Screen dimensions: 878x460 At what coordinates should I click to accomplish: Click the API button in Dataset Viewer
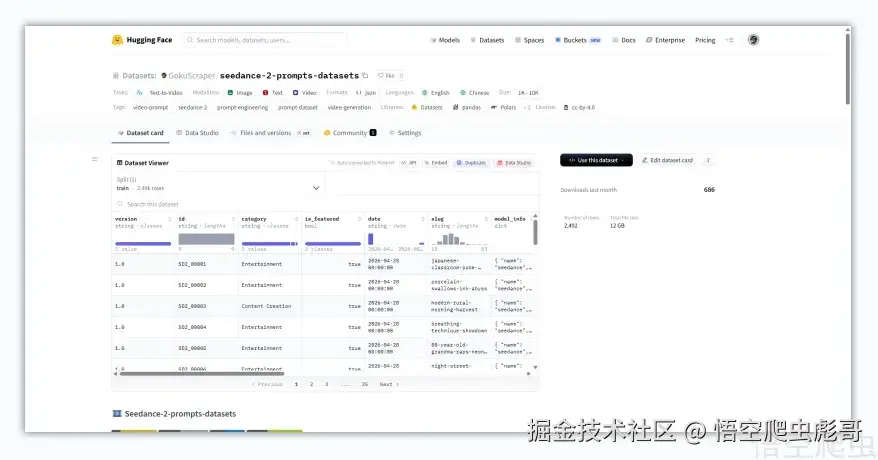(409, 163)
